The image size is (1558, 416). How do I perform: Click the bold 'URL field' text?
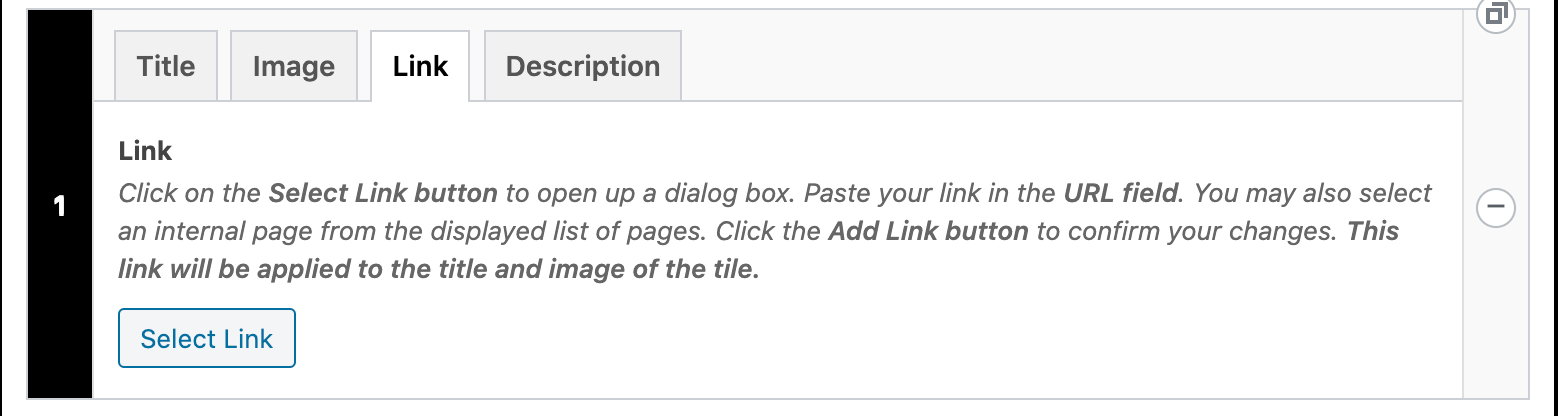coord(1124,192)
